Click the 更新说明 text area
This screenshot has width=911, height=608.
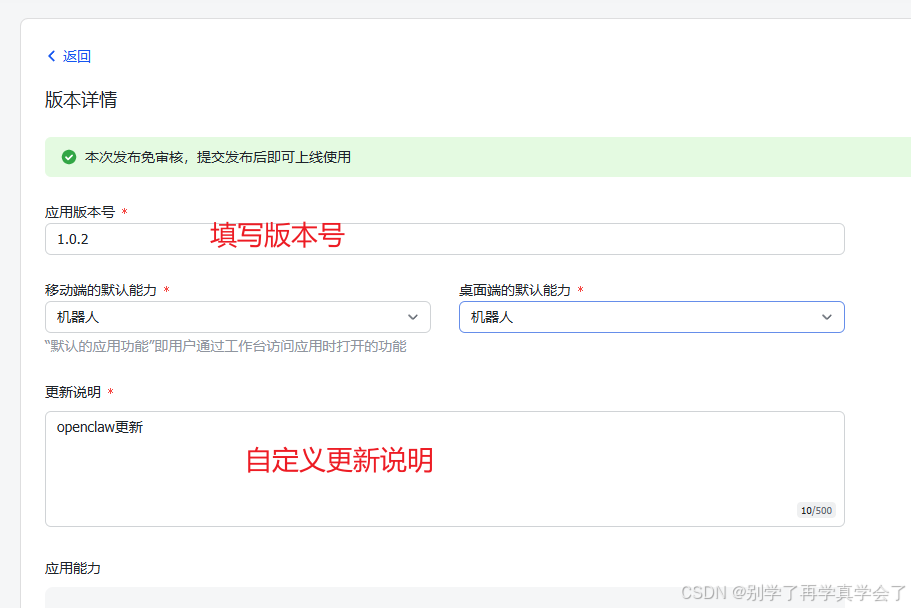[444, 469]
